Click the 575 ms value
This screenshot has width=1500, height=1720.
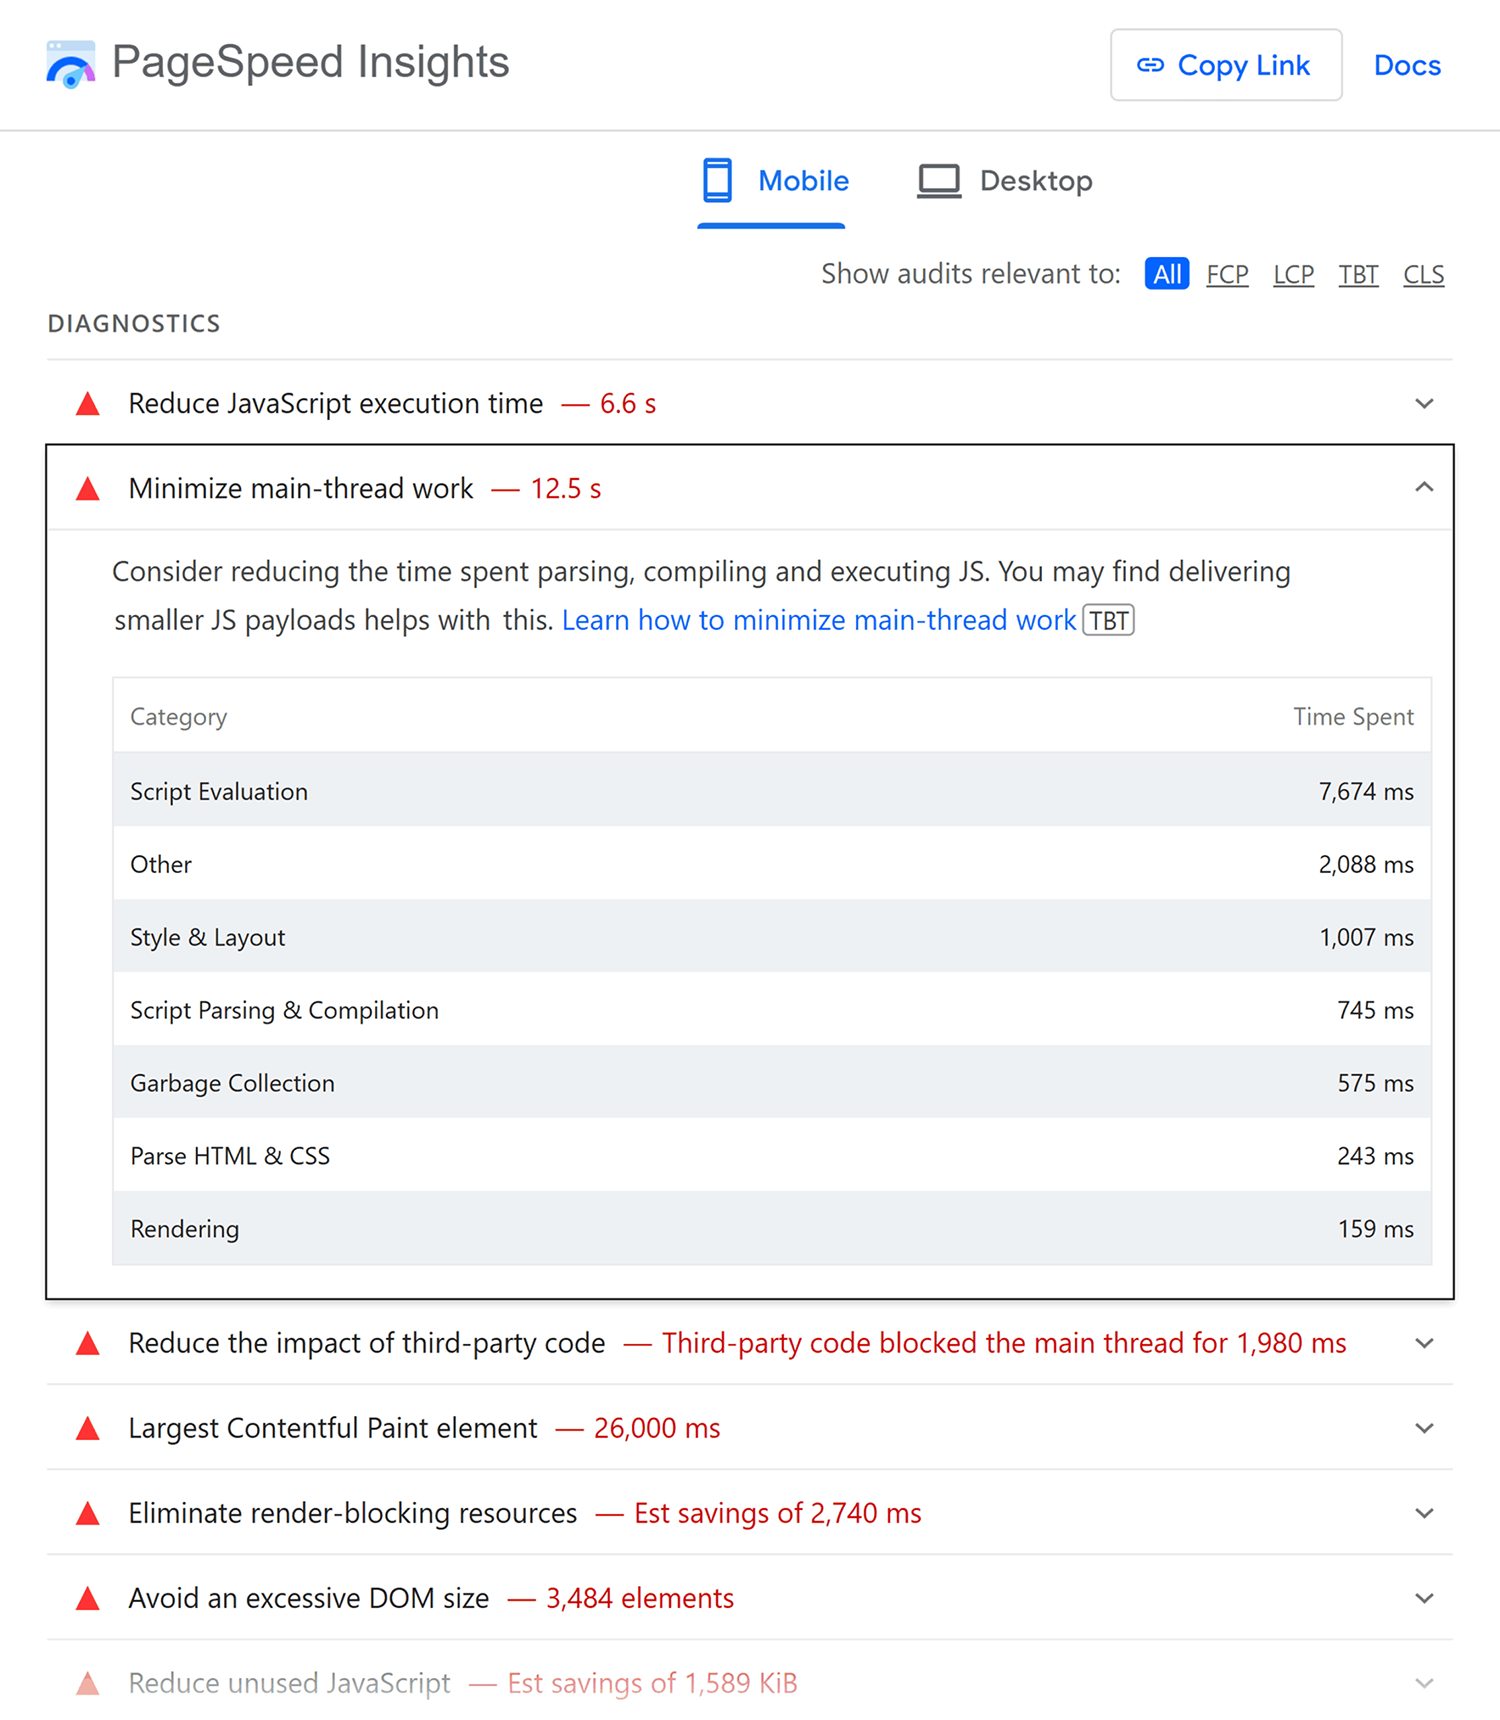[x=1376, y=1084]
